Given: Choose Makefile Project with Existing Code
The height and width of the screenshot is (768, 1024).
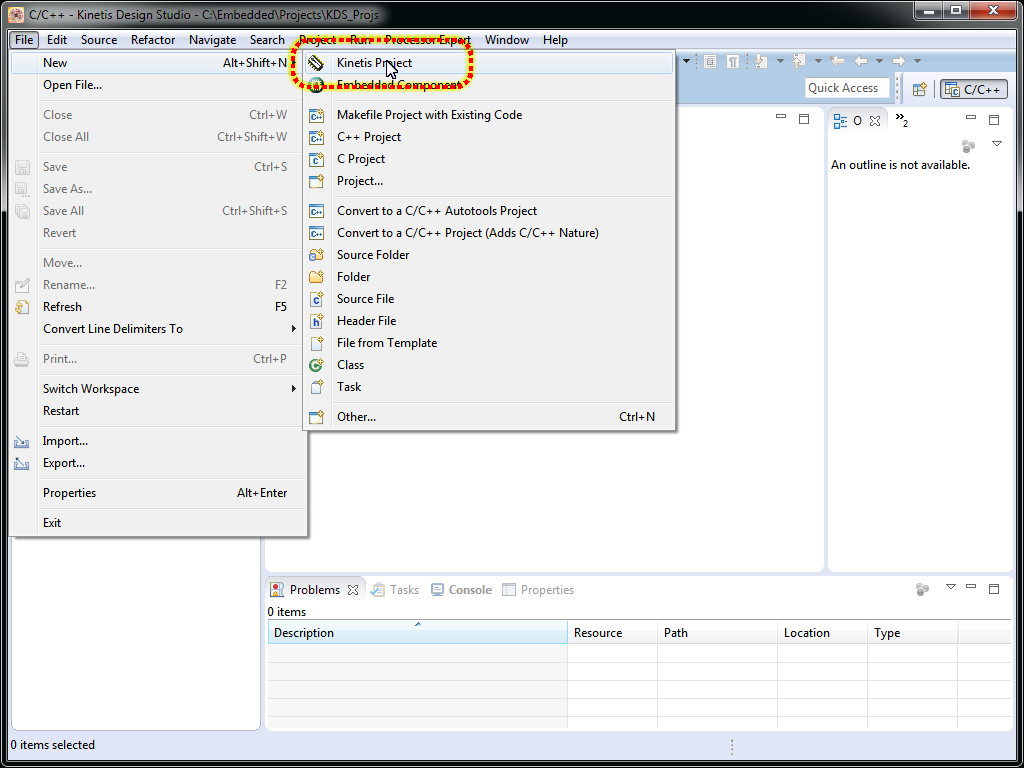Looking at the screenshot, I should (x=488, y=115).
